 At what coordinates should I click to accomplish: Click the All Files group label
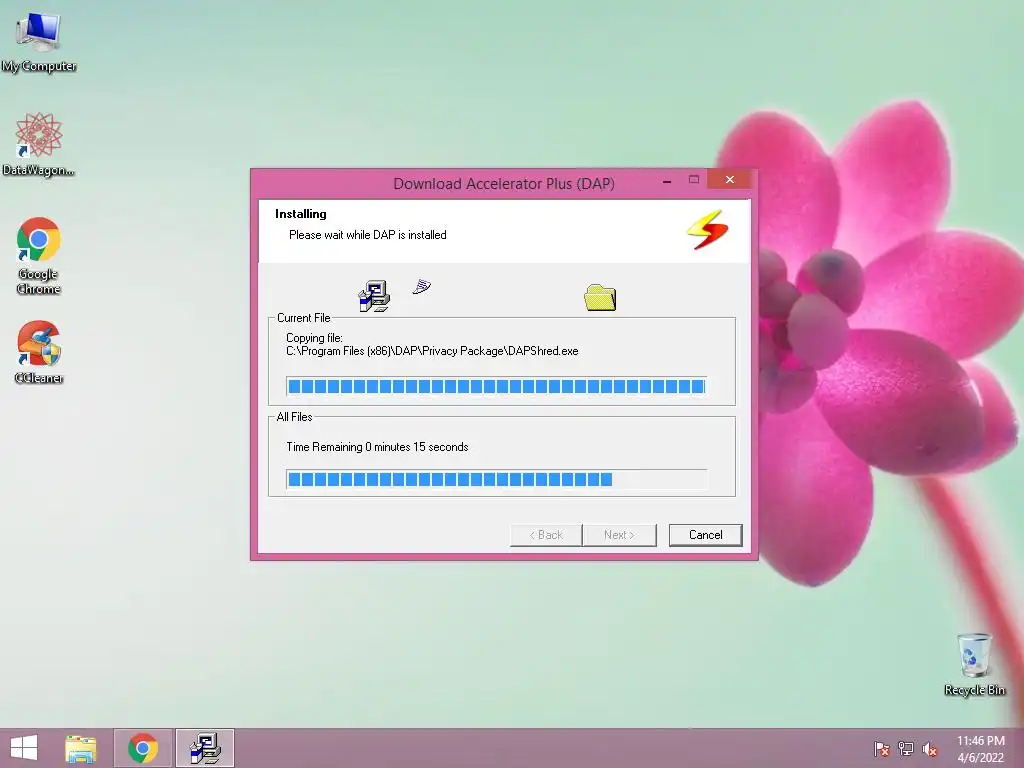pyautogui.click(x=295, y=417)
